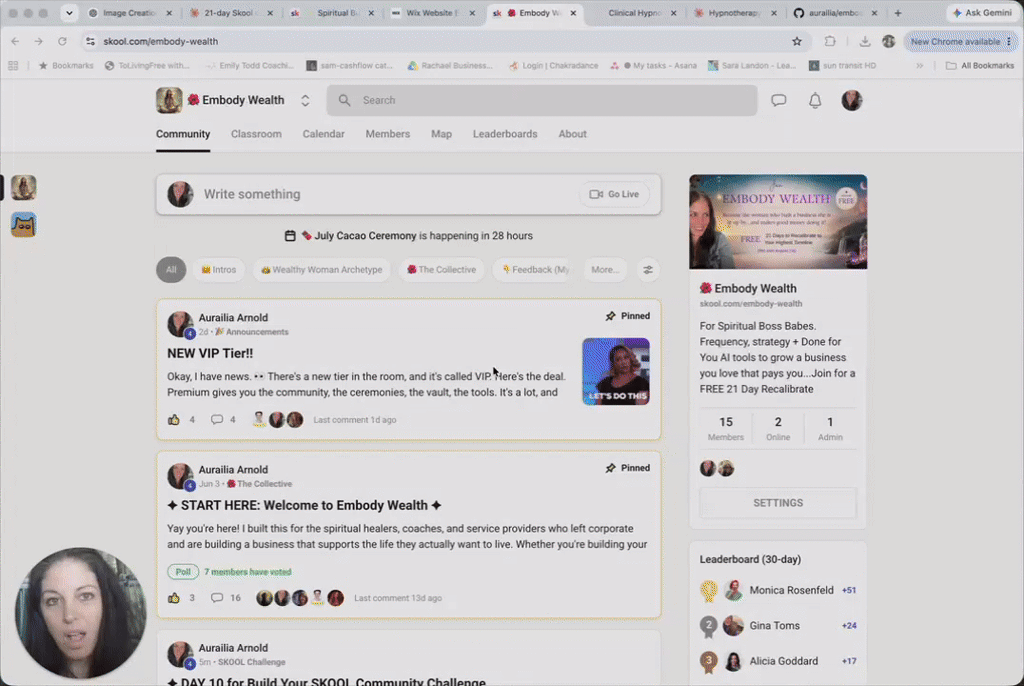Open Chrome extensions puzzle icon
The width and height of the screenshot is (1024, 686).
[830, 41]
